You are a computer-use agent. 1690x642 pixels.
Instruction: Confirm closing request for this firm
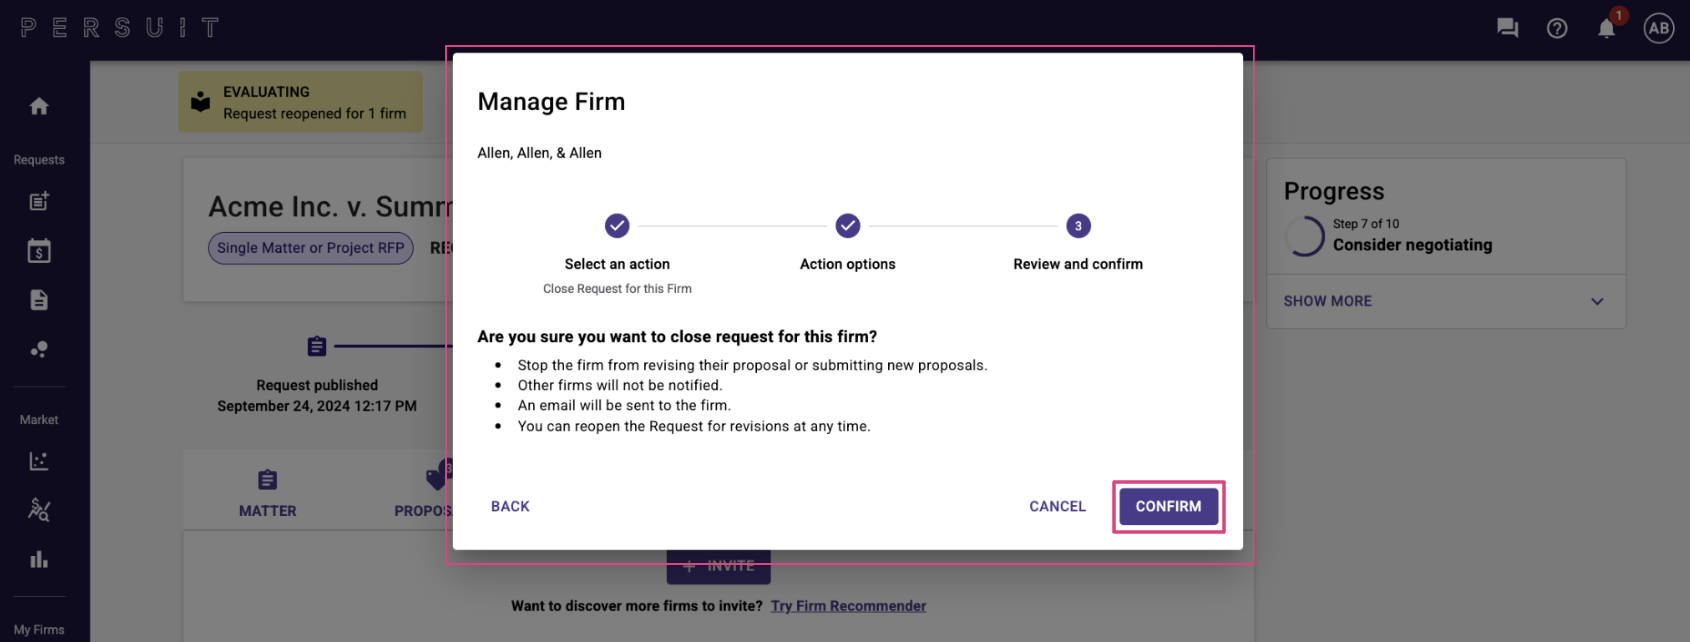coord(1168,506)
